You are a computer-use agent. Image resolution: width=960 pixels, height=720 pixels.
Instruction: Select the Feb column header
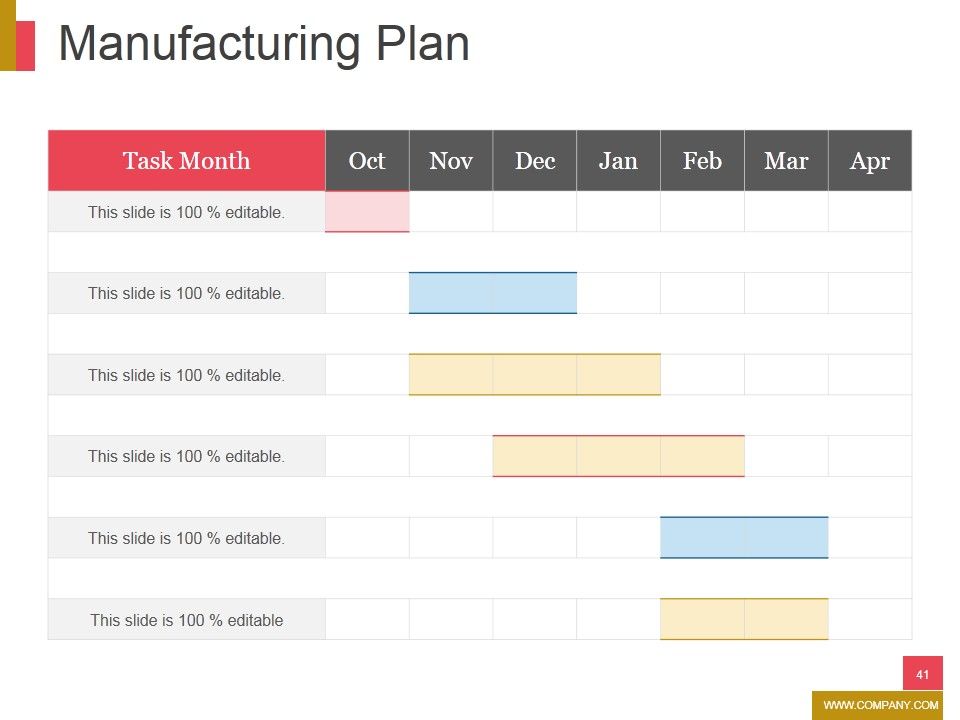point(703,160)
